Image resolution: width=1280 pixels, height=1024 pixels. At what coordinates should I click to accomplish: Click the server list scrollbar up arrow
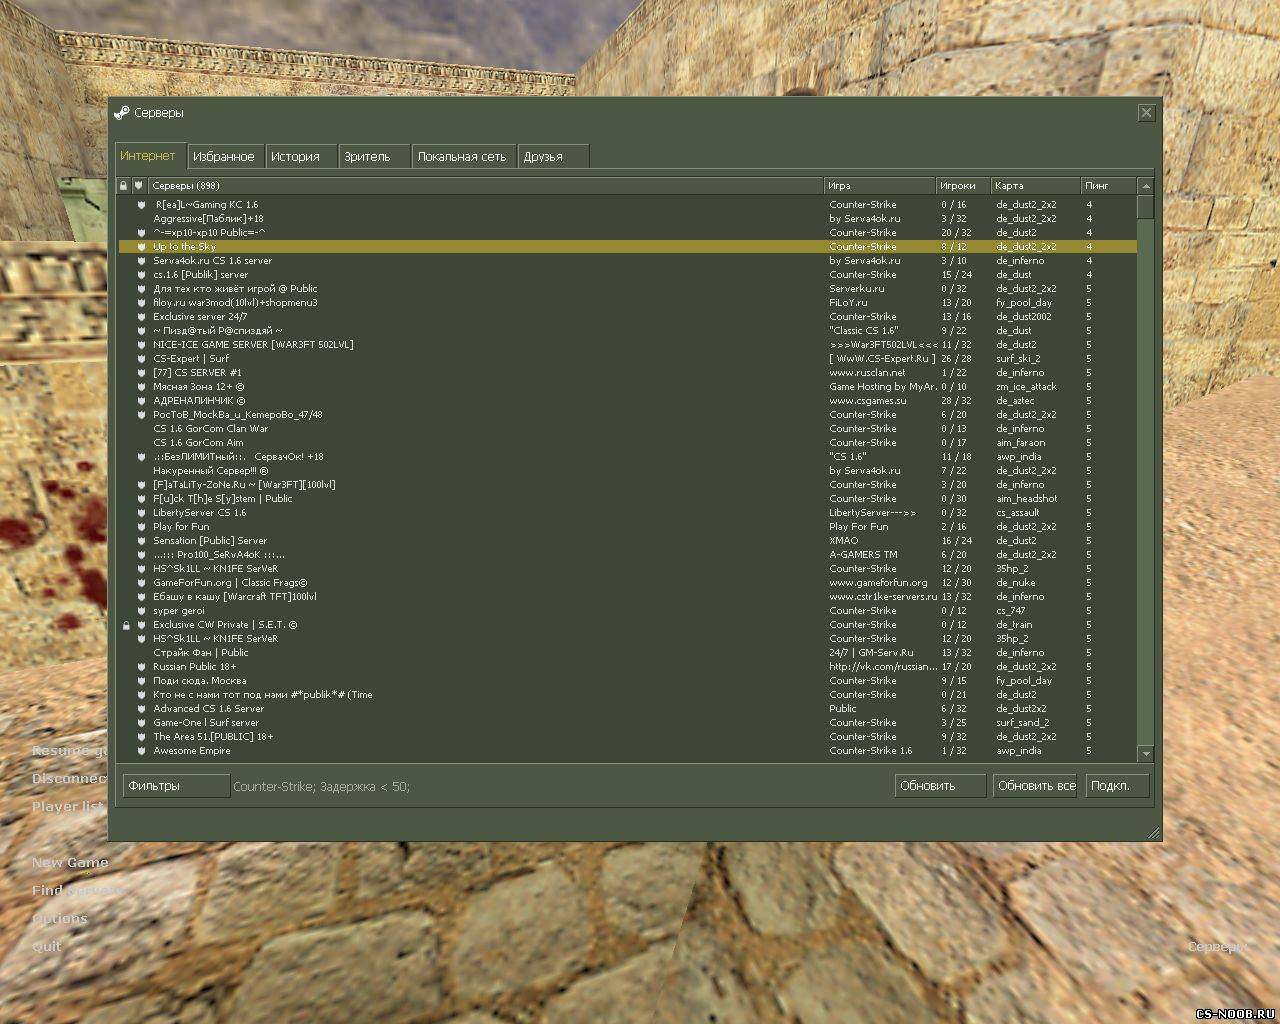1146,186
